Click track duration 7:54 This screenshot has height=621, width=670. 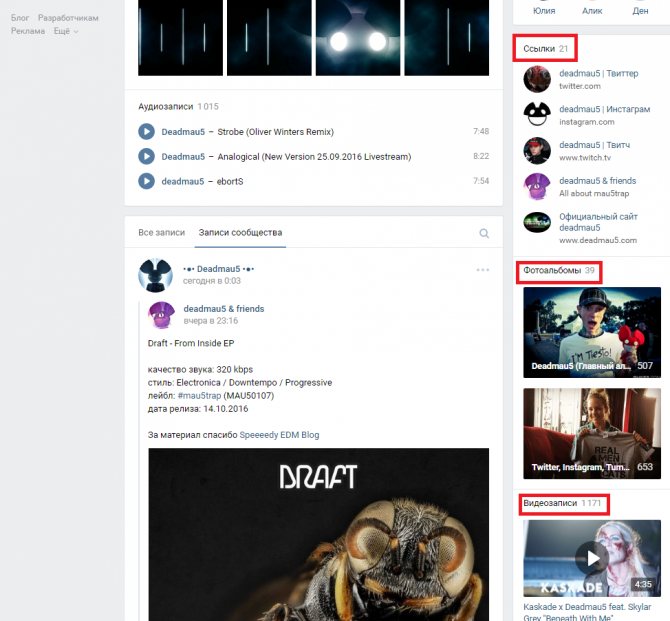pyautogui.click(x=481, y=181)
